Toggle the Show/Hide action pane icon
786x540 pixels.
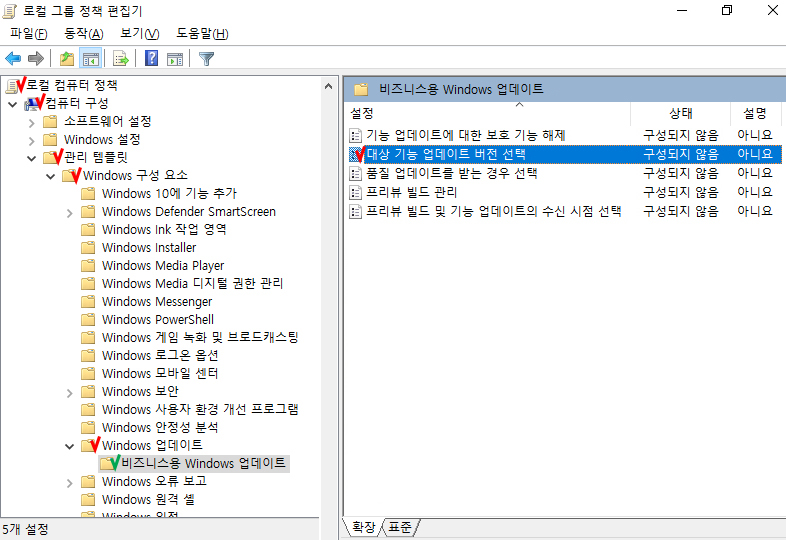[x=175, y=59]
